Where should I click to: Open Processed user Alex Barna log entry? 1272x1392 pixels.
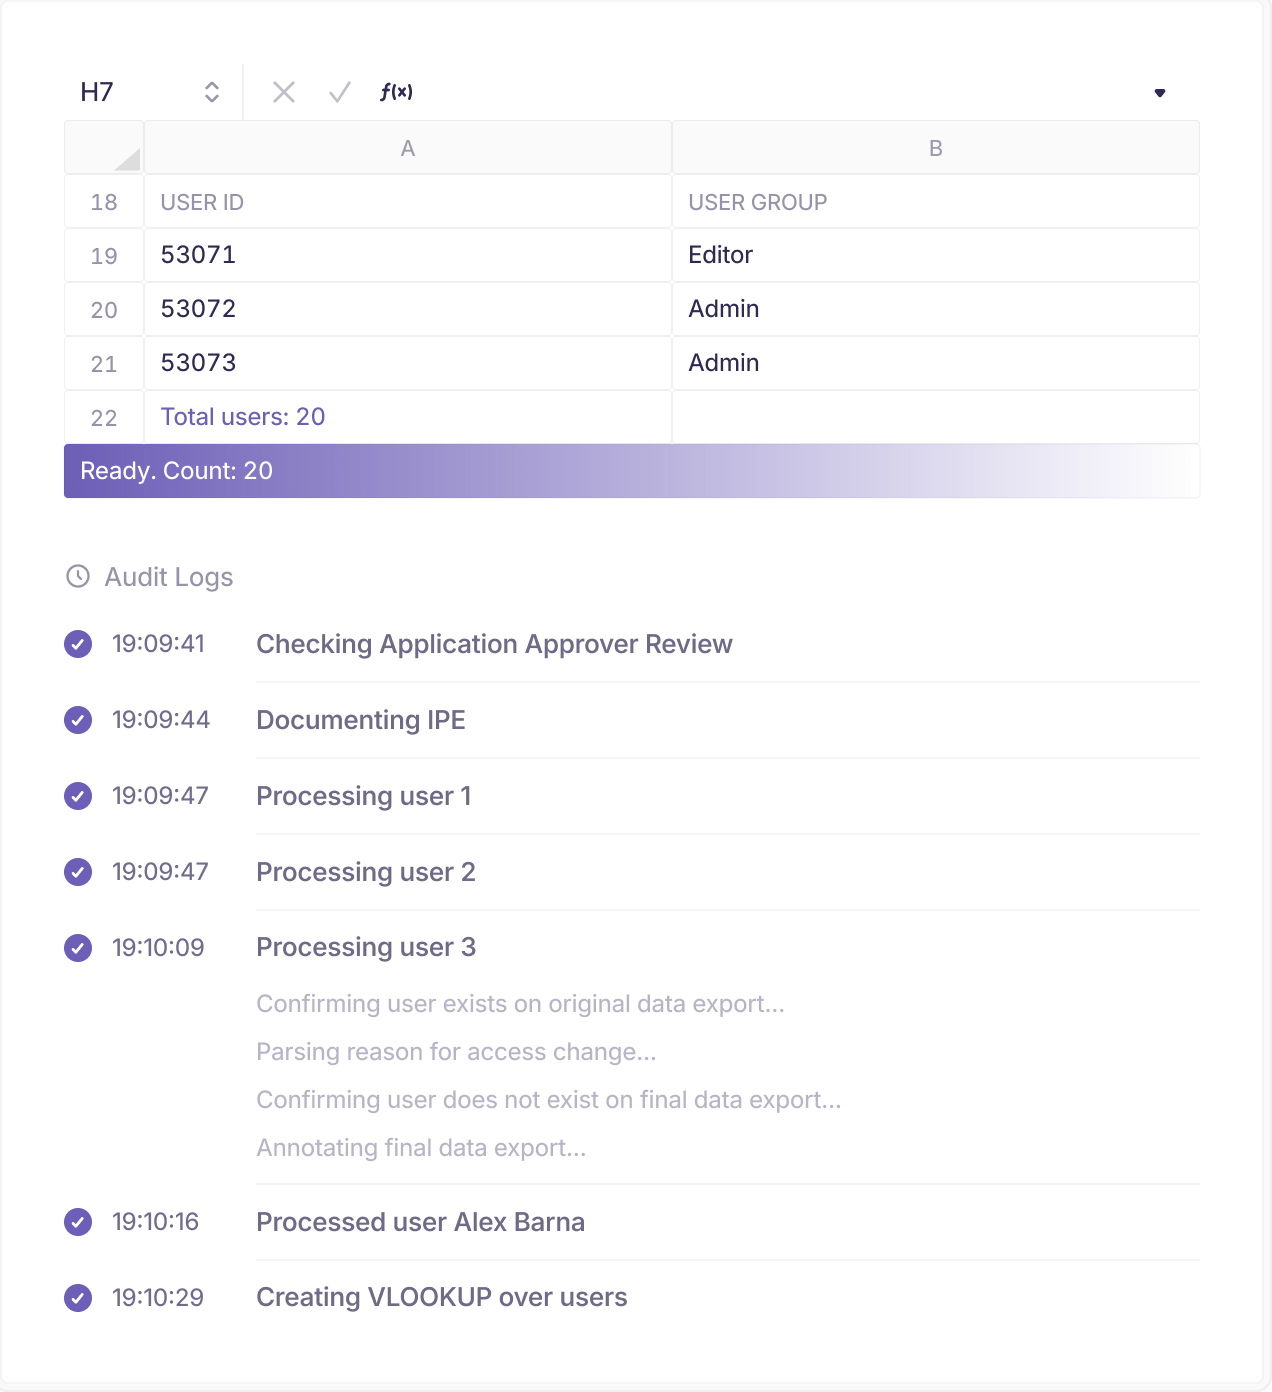click(x=421, y=1222)
